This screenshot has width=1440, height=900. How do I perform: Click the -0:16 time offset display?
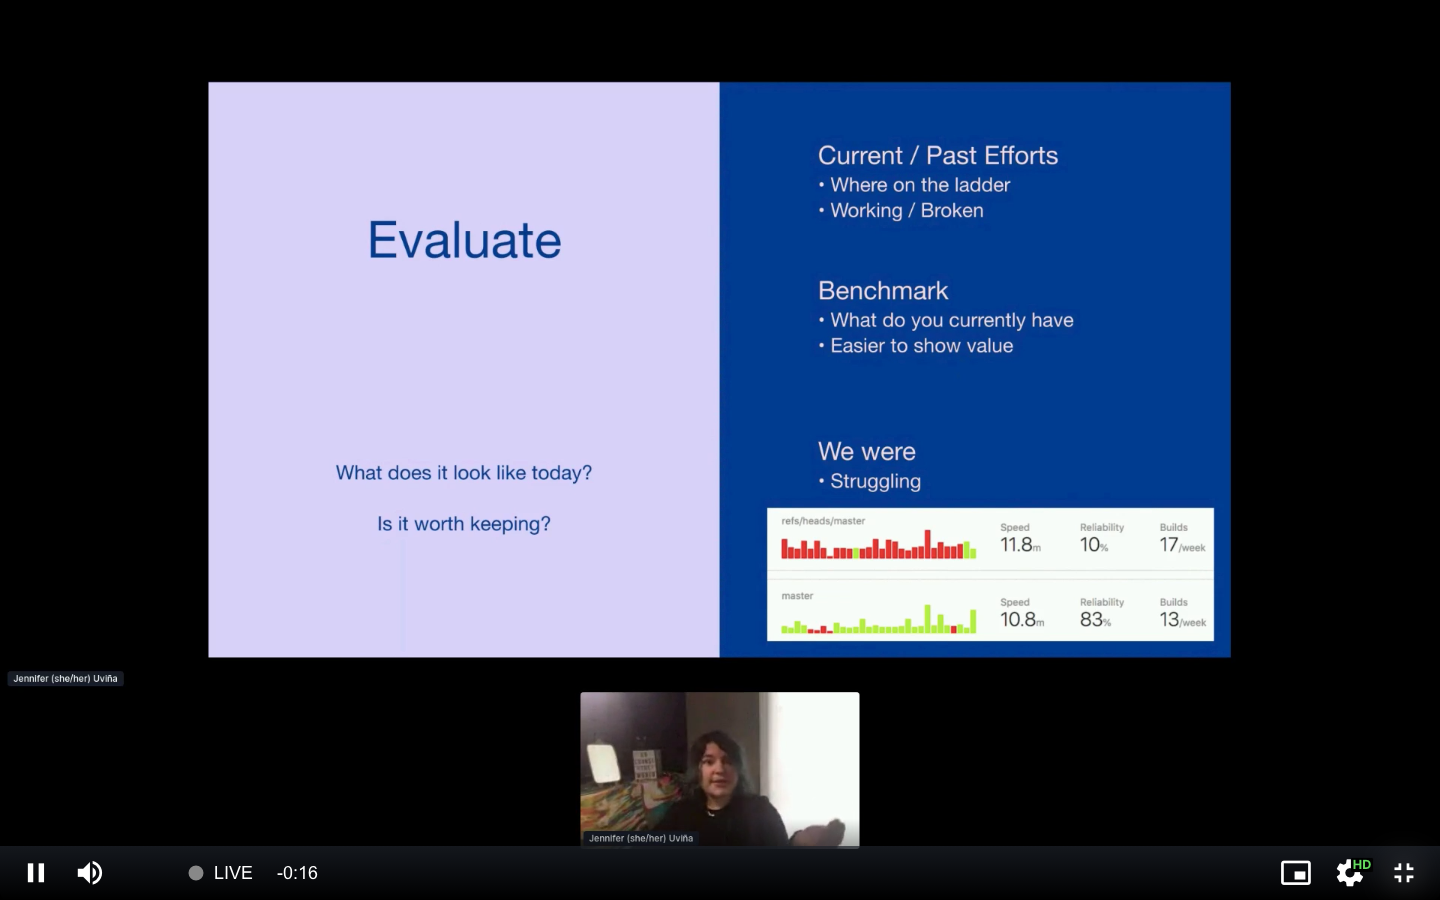click(x=297, y=873)
